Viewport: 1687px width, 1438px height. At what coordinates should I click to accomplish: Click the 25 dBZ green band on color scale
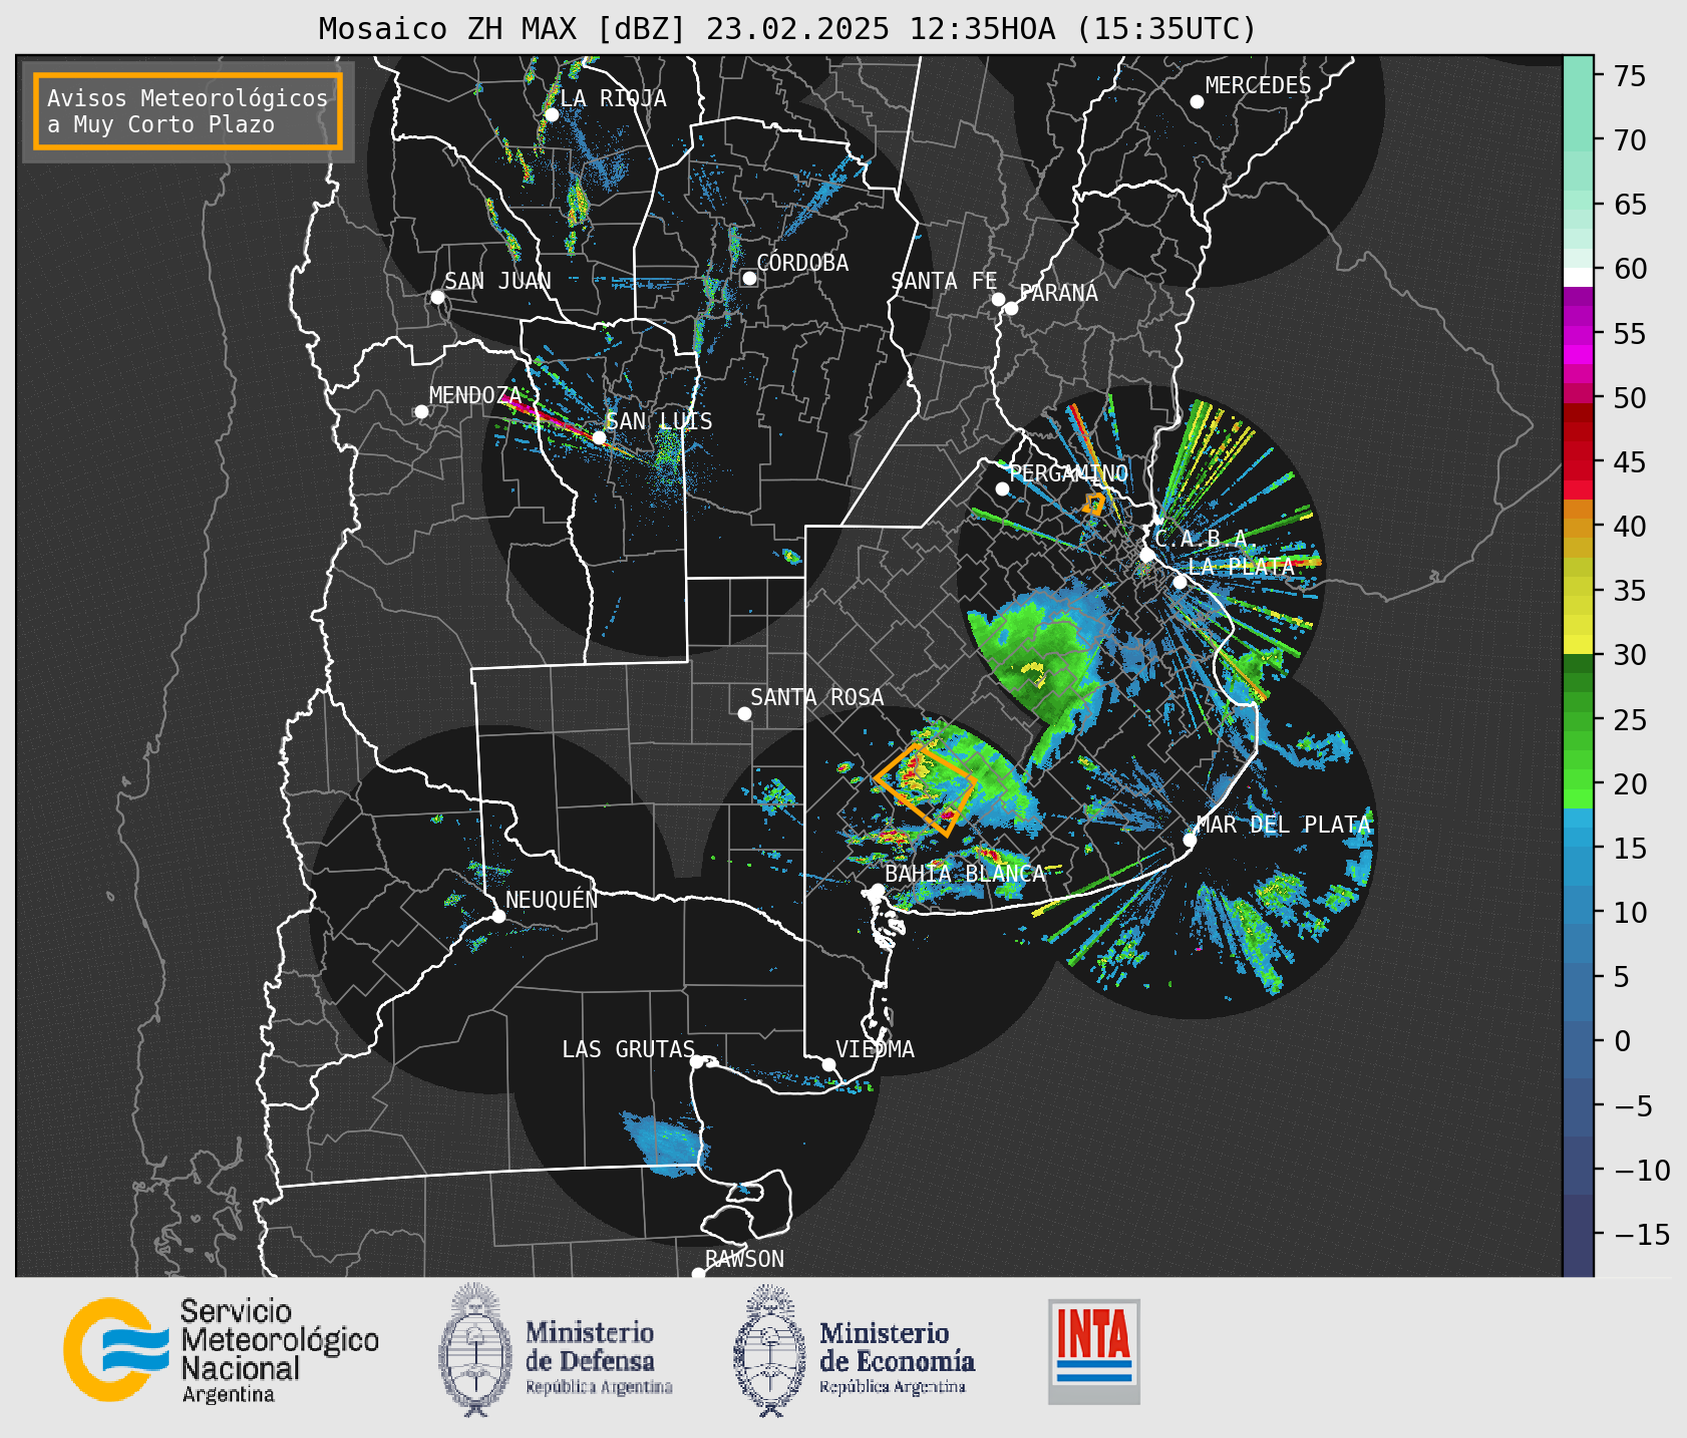tap(1578, 719)
